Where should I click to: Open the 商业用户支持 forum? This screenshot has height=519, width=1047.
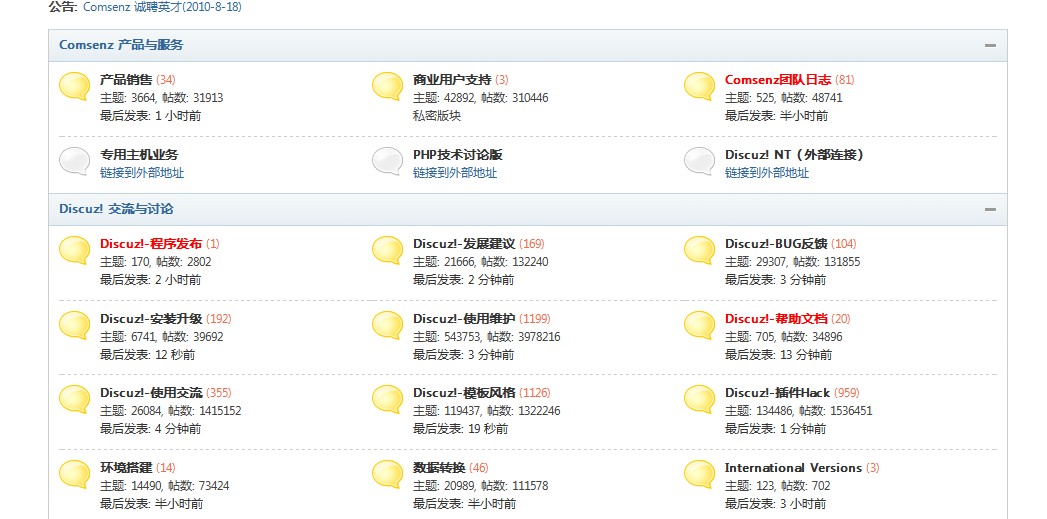click(x=452, y=79)
